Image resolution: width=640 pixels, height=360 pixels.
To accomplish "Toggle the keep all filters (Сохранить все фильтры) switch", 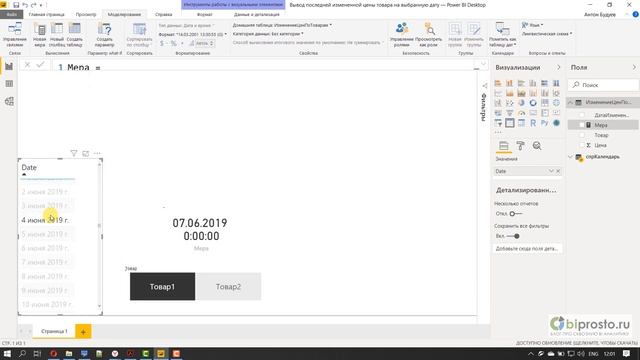I will pos(513,236).
